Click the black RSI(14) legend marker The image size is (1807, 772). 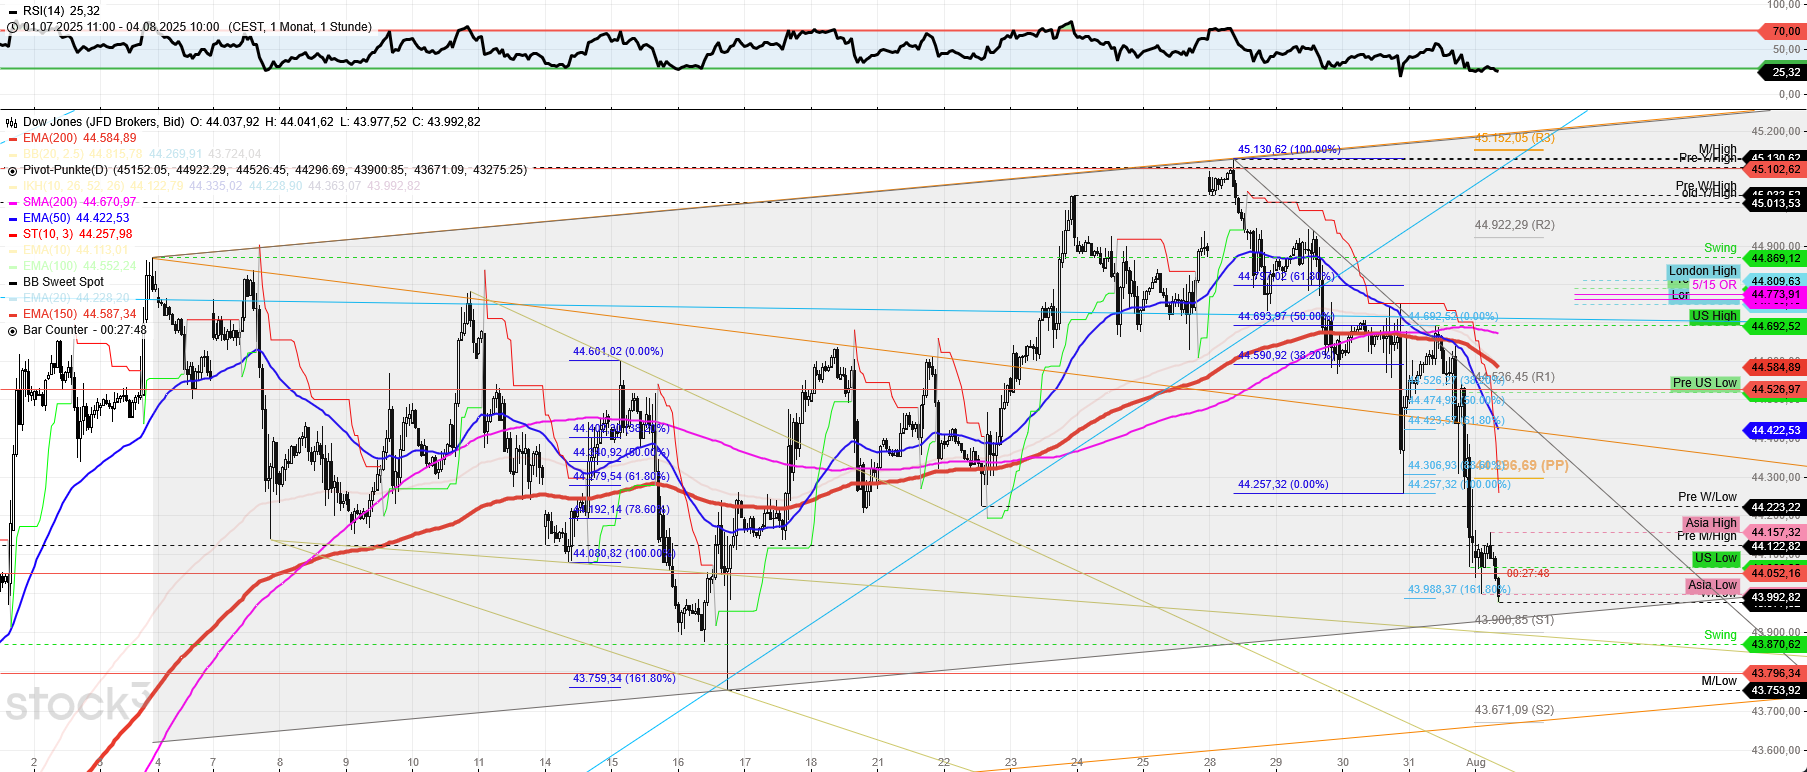pyautogui.click(x=12, y=11)
